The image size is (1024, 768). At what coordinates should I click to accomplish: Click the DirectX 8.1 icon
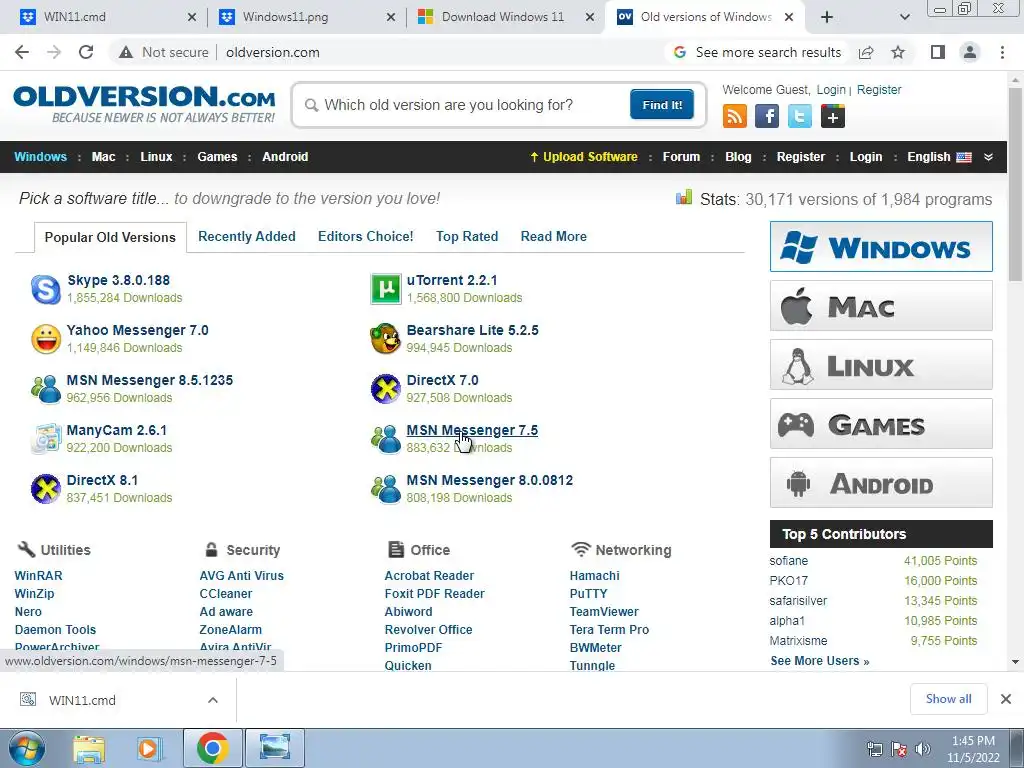pyautogui.click(x=46, y=489)
